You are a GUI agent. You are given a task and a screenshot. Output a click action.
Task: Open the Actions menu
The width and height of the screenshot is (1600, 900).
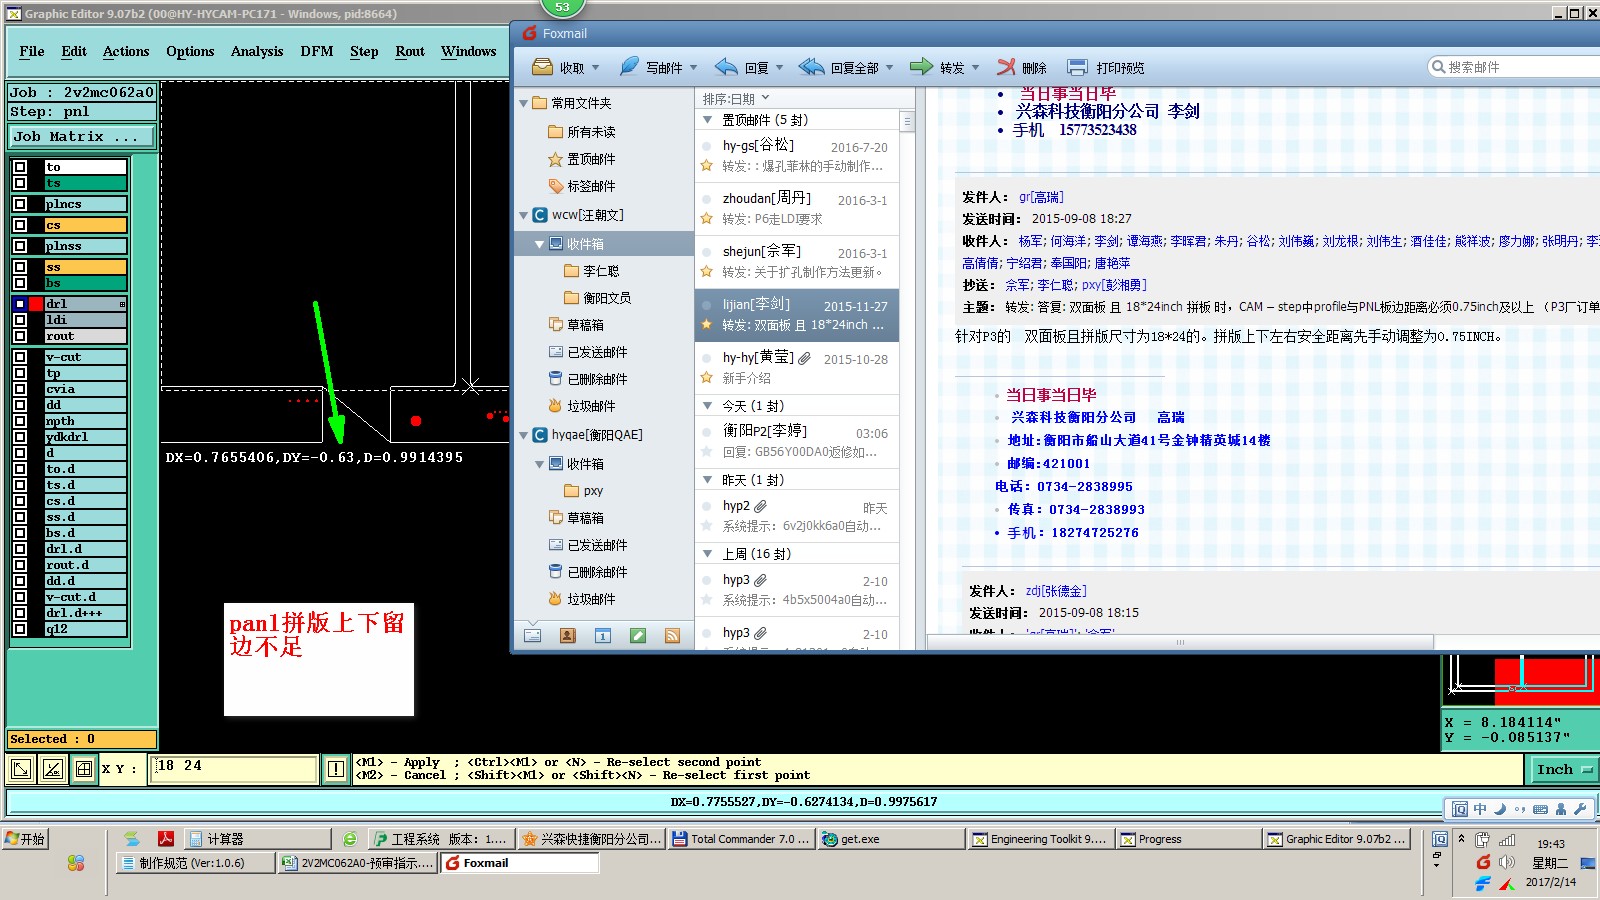coord(126,51)
